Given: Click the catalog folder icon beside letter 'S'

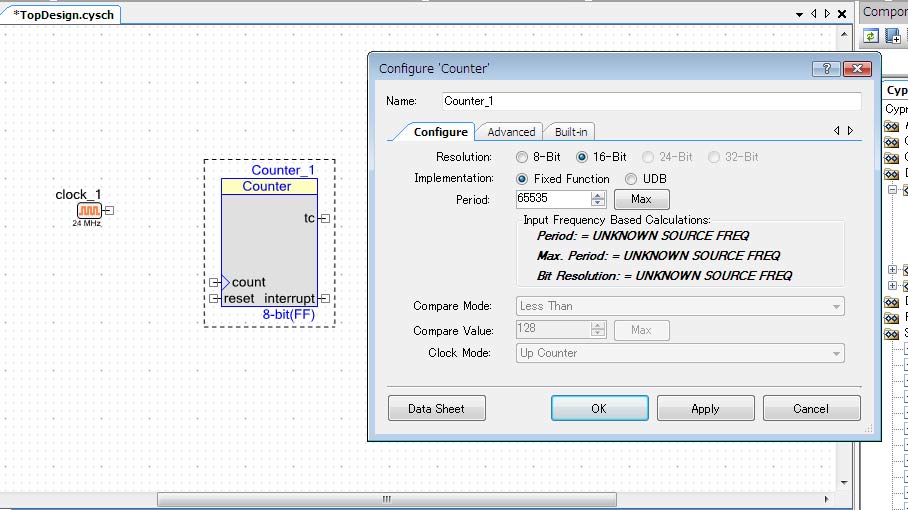Looking at the screenshot, I should (891, 333).
